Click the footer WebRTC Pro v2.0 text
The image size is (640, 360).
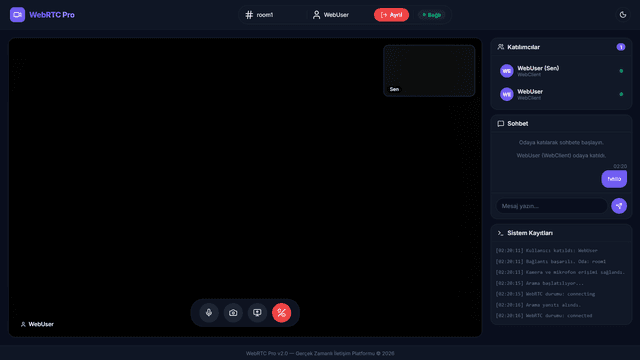(x=320, y=353)
